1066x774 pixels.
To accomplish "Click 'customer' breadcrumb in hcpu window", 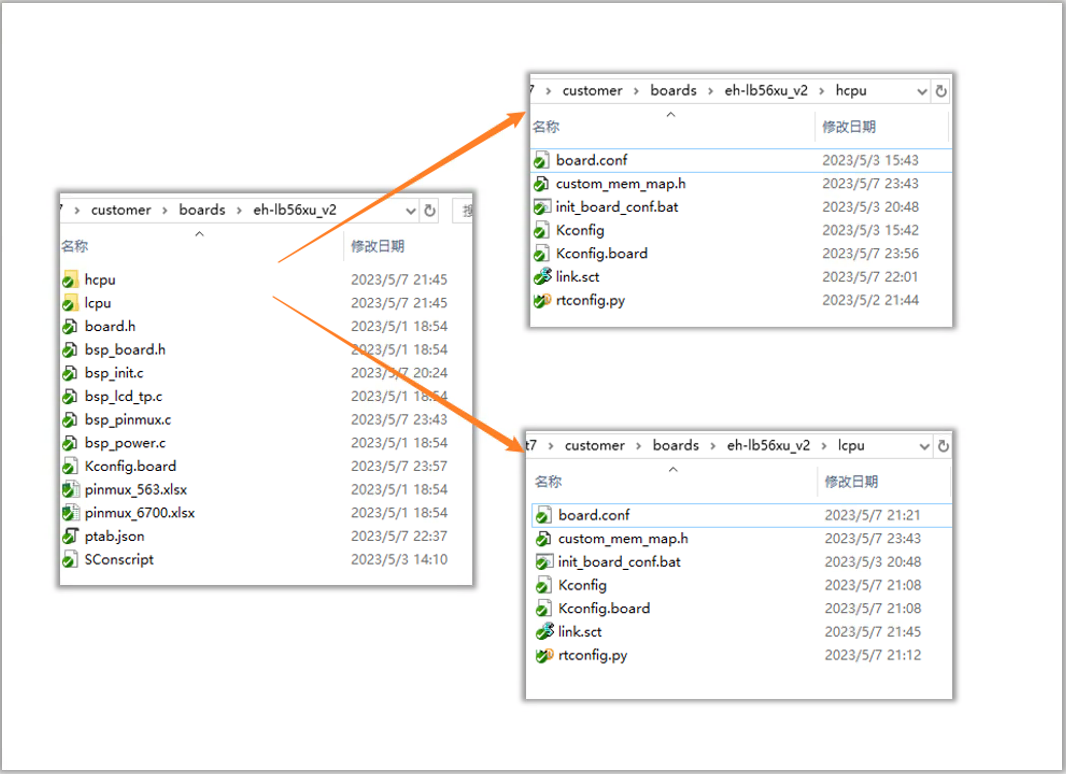I will [x=592, y=91].
